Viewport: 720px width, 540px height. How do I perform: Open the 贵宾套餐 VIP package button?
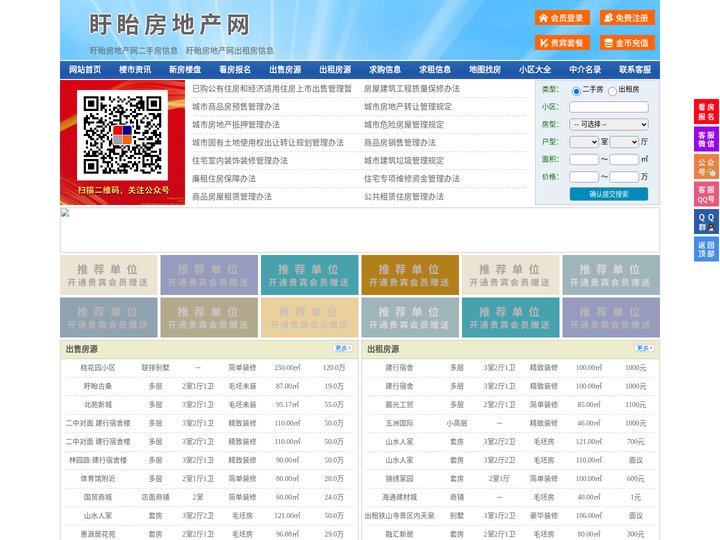click(x=562, y=43)
